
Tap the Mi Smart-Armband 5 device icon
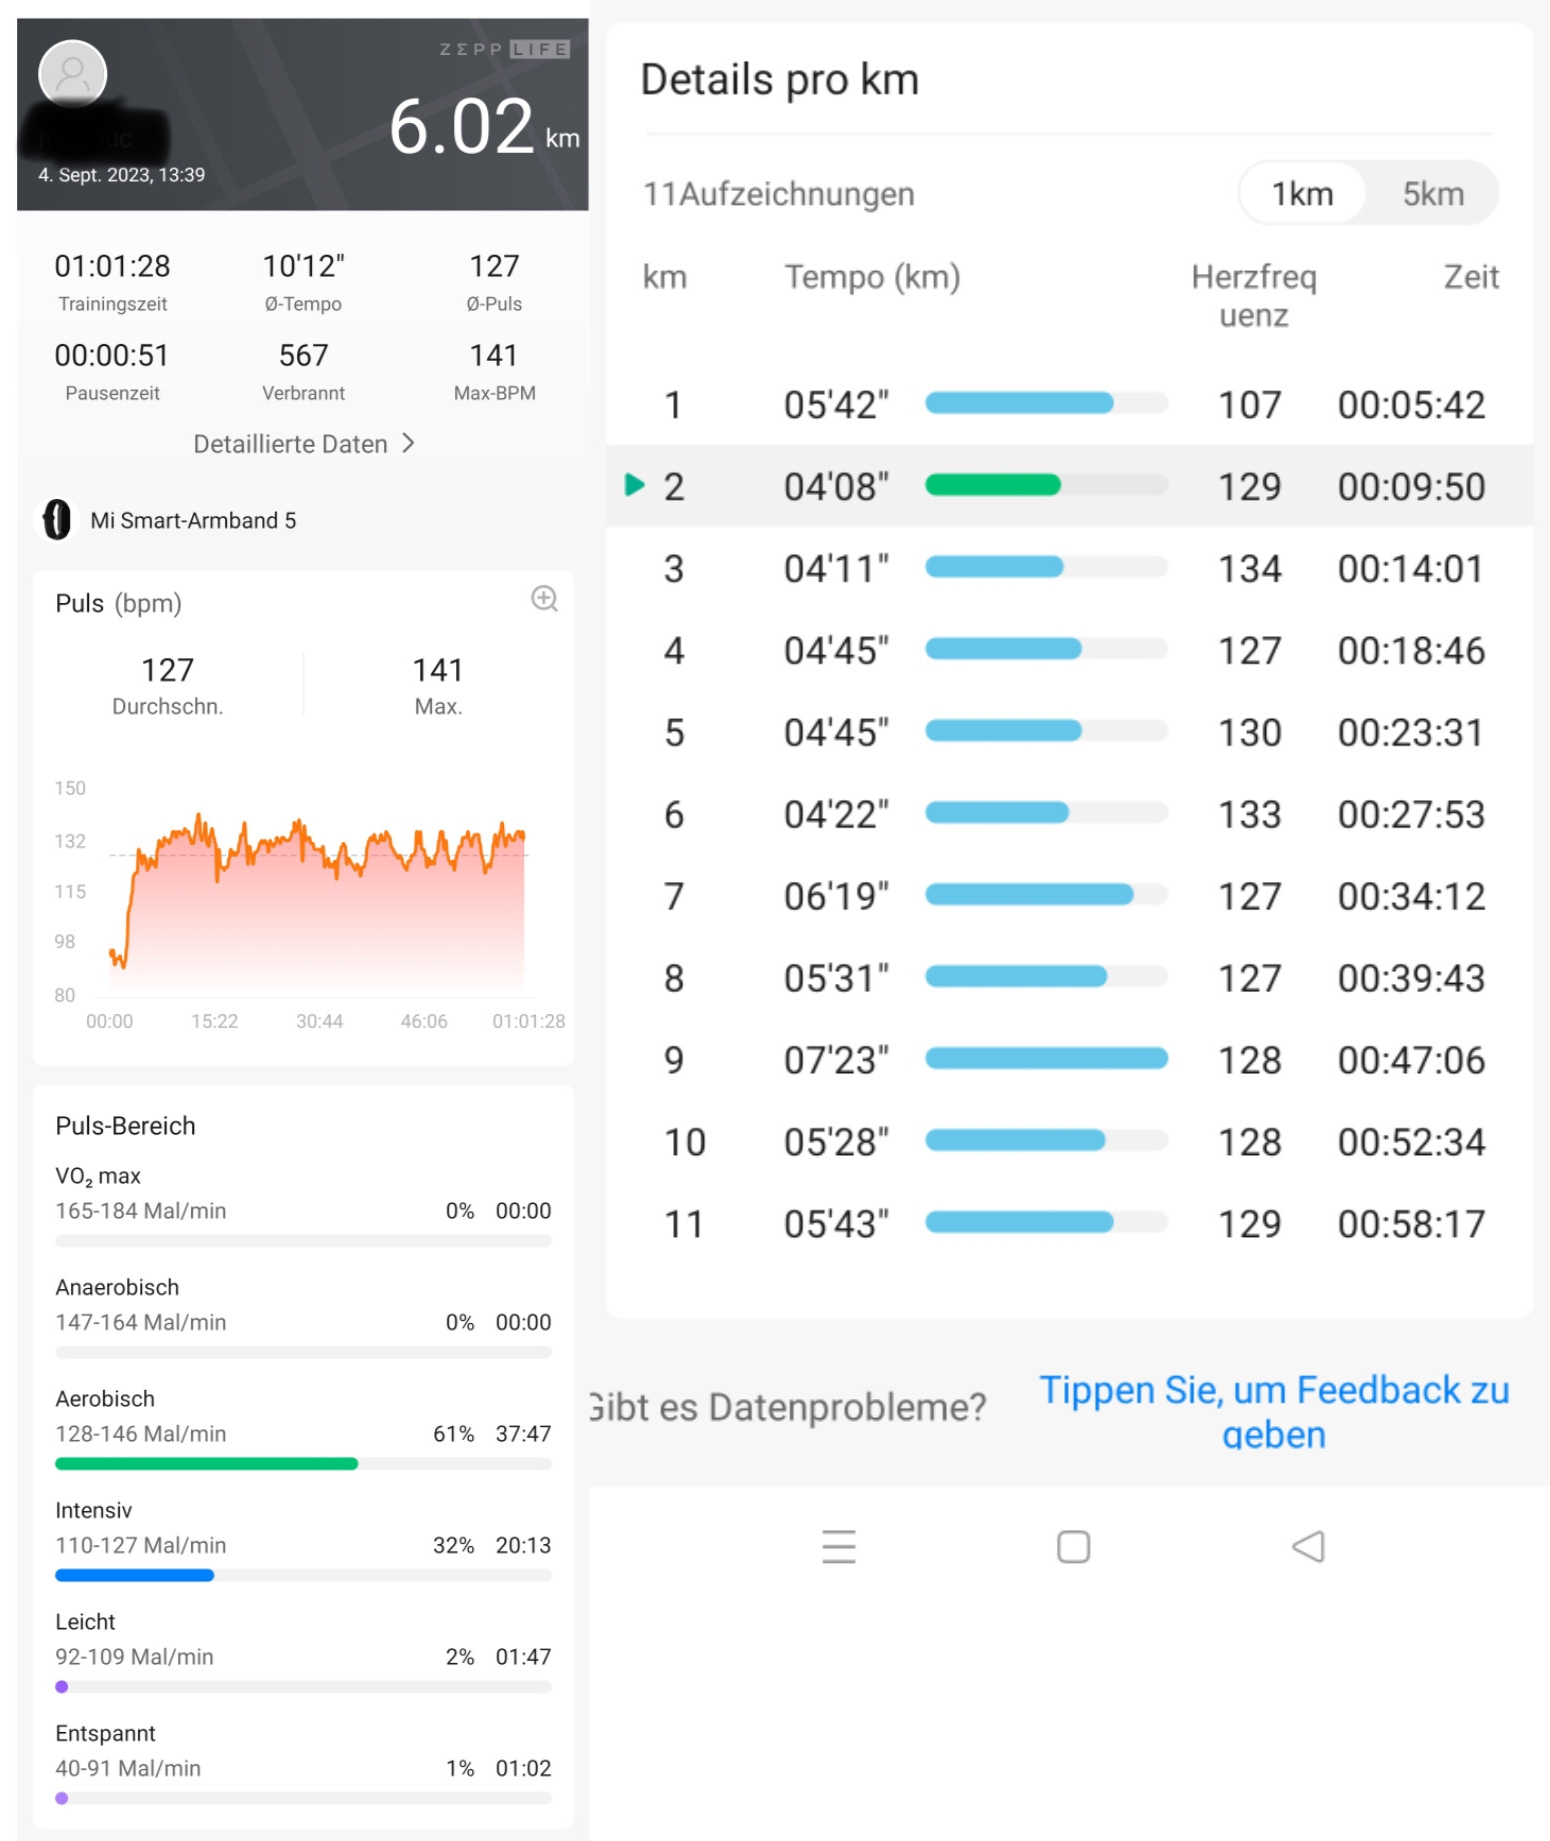click(x=57, y=520)
